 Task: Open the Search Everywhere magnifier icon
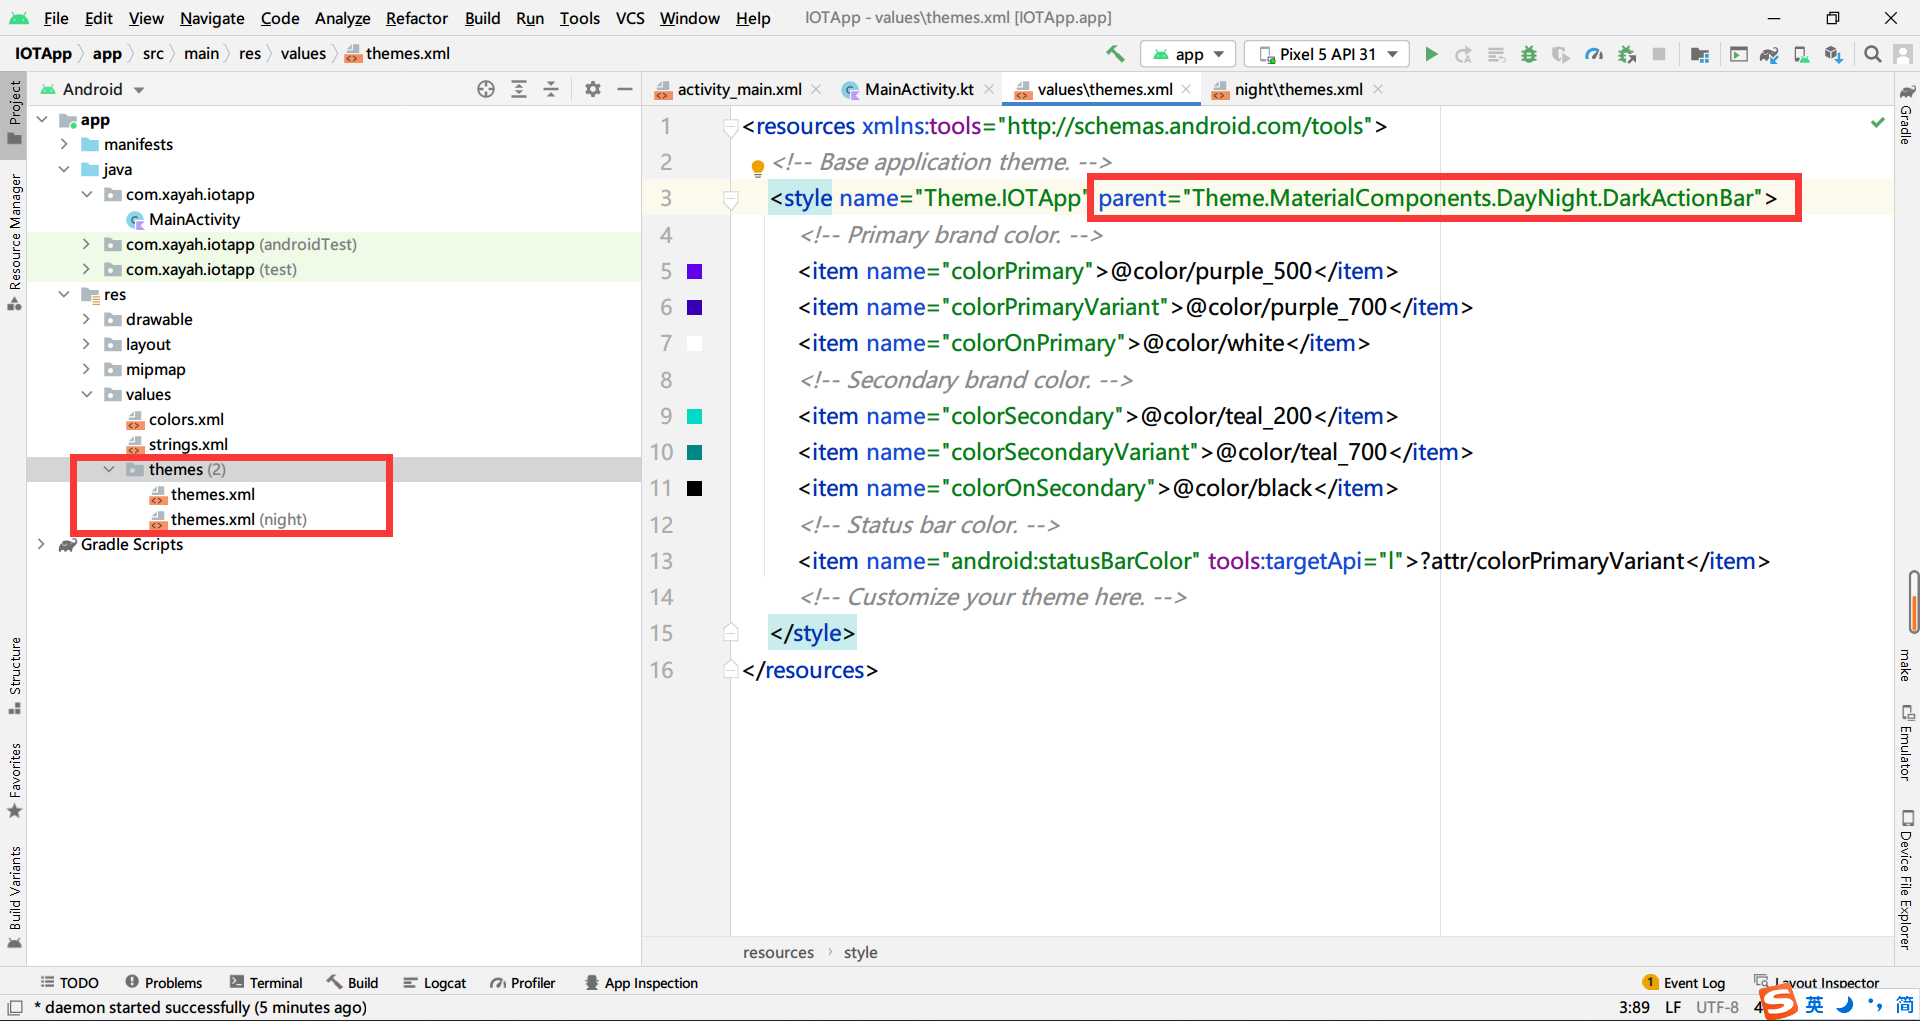[x=1873, y=54]
